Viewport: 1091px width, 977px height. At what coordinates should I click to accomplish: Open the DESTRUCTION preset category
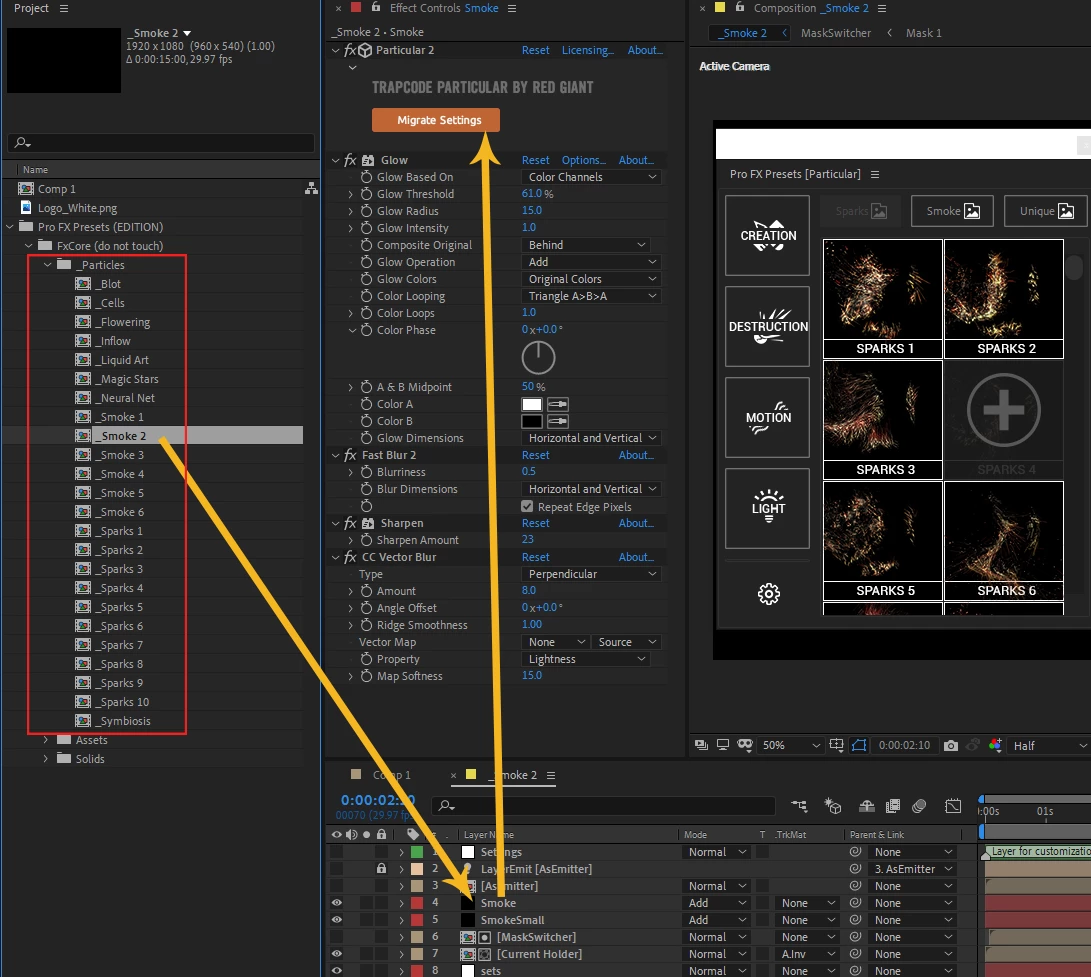pos(767,326)
